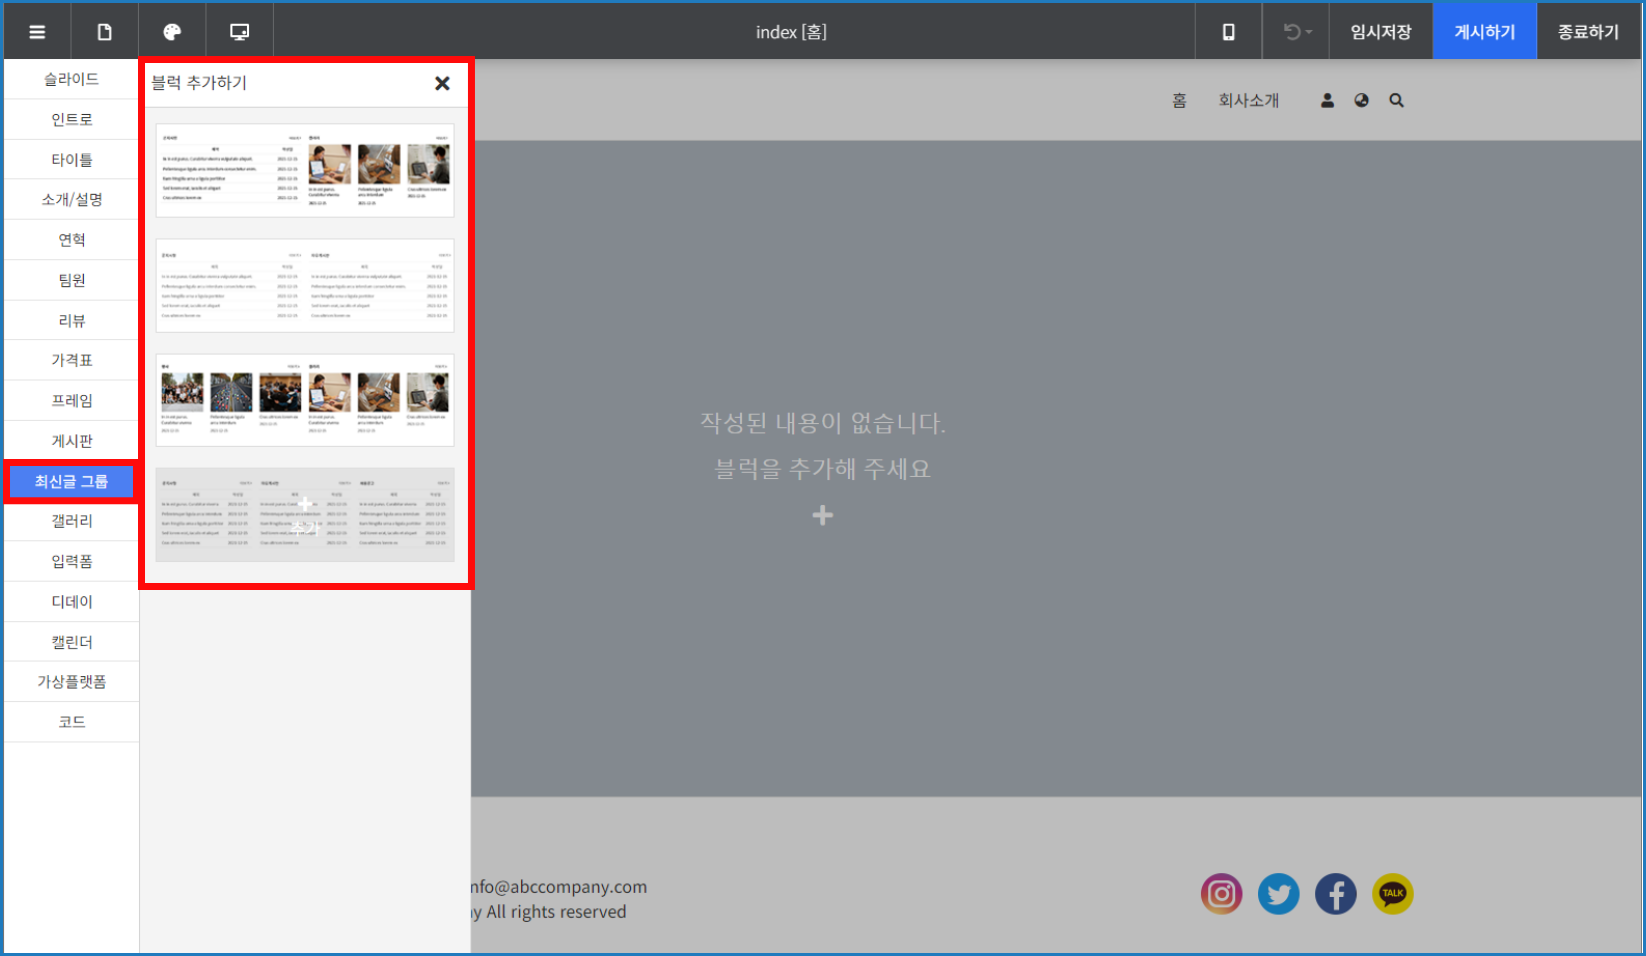The height and width of the screenshot is (956, 1646).
Task: Click the 게시하기 publish button
Action: 1484,32
